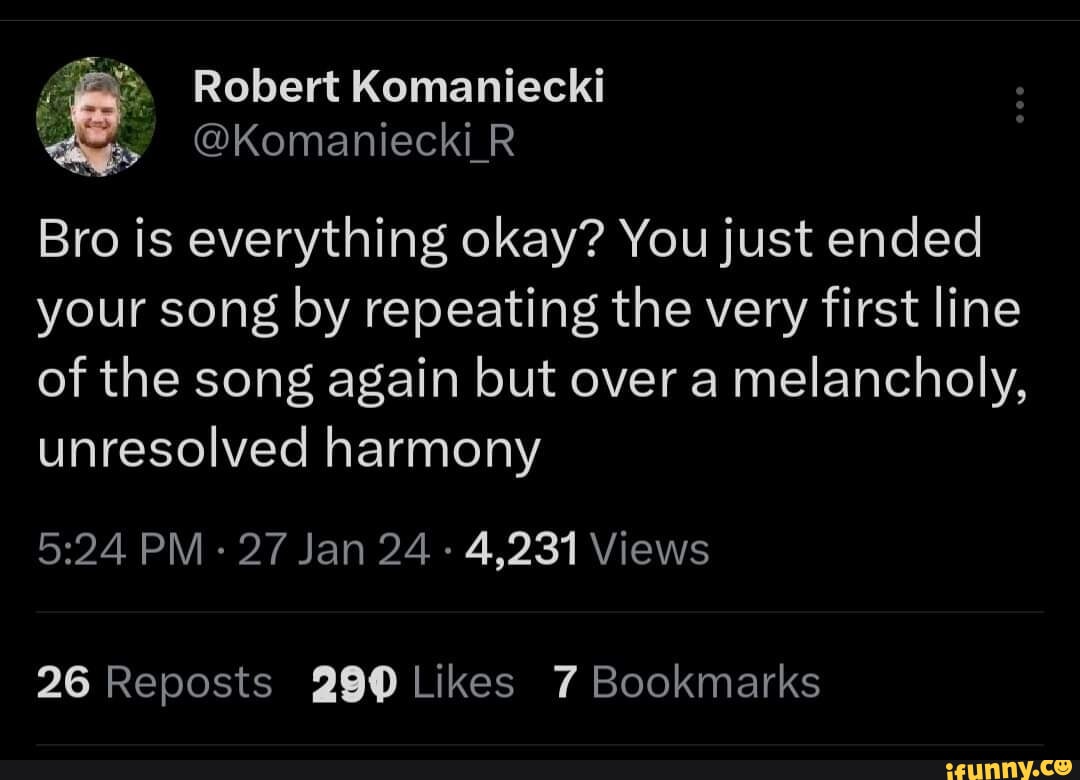Click the word "Bookmarks" label
The height and width of the screenshot is (780, 1080).
pyautogui.click(x=705, y=683)
